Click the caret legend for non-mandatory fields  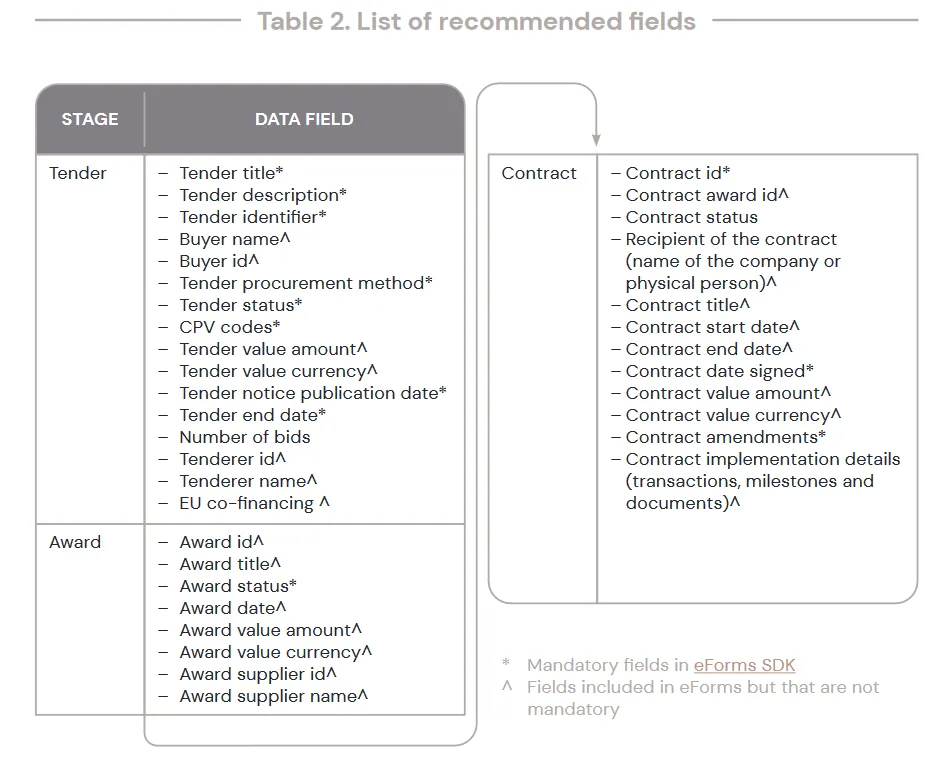point(691,698)
